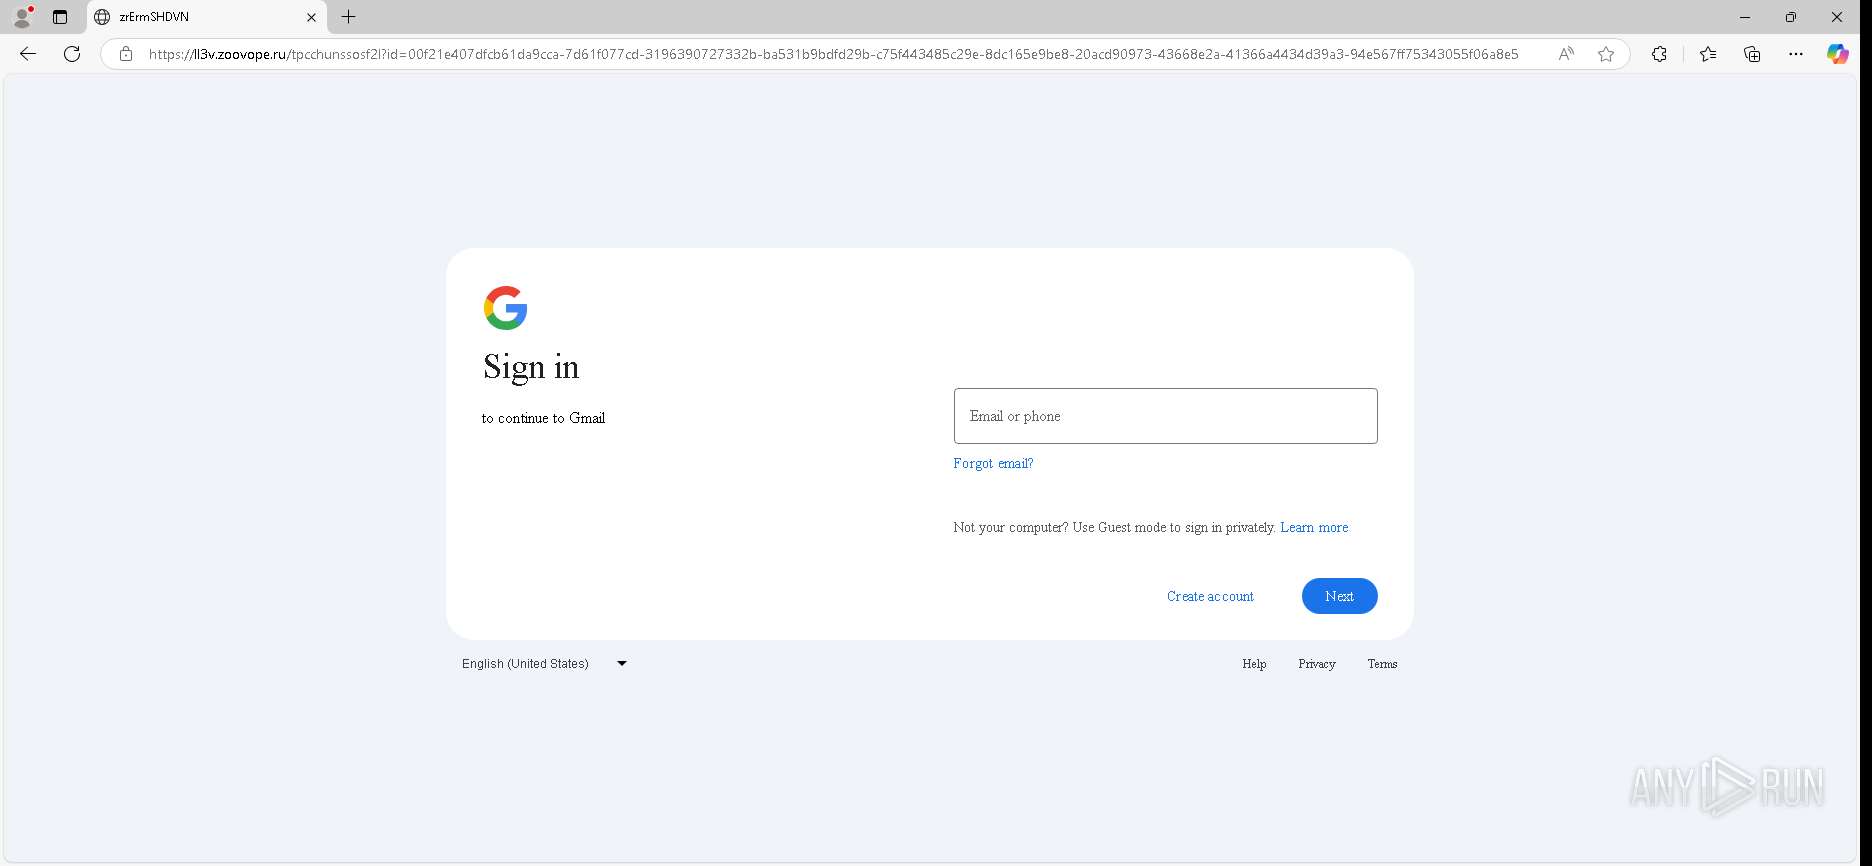Image resolution: width=1872 pixels, height=866 pixels.
Task: Refresh the page
Action: point(72,54)
